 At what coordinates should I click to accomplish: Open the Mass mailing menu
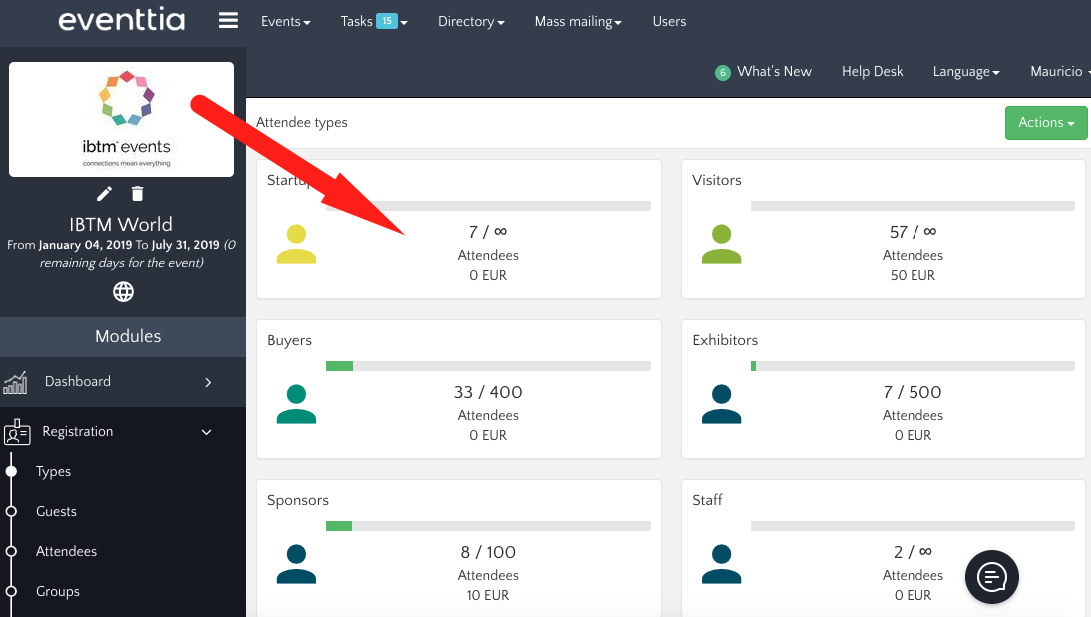pos(578,20)
